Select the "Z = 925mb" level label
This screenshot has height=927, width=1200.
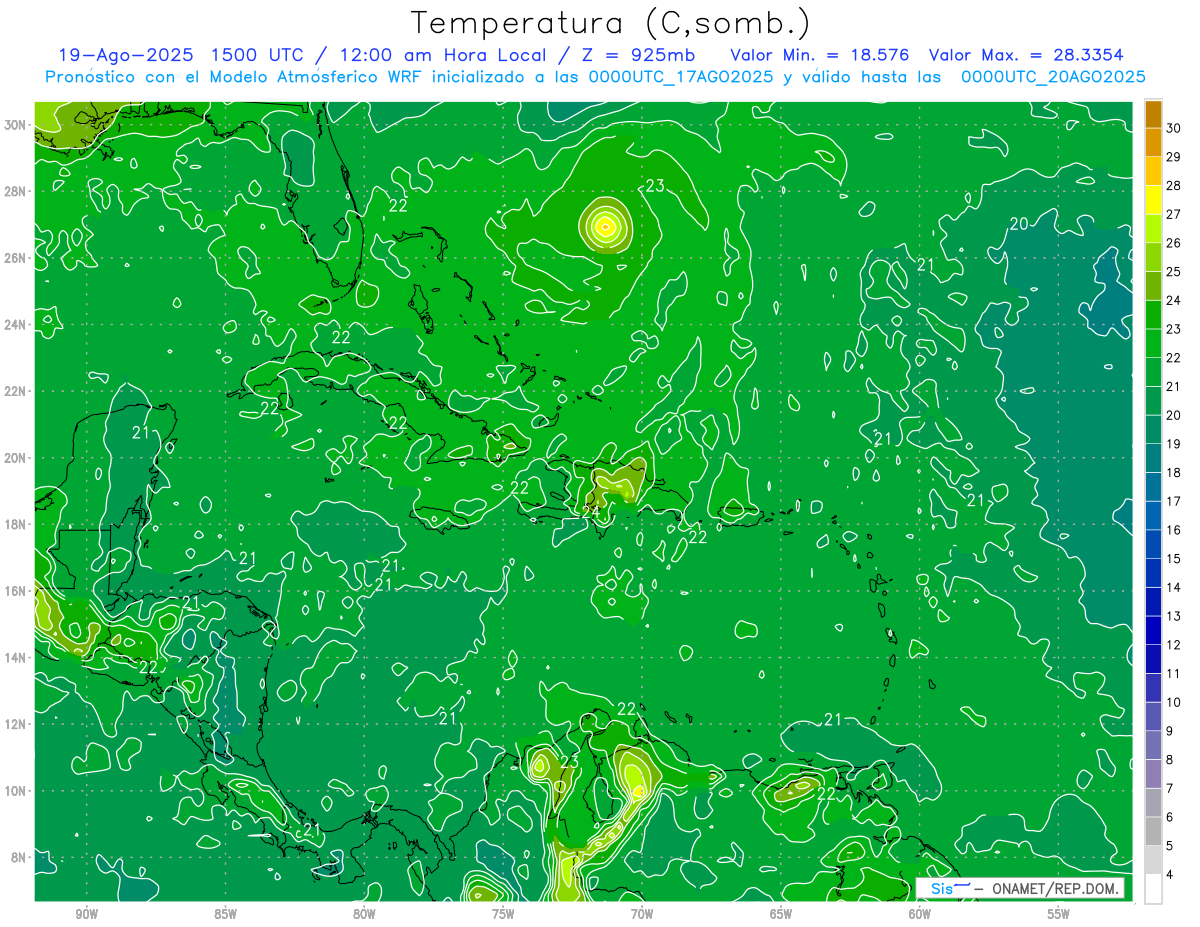pos(638,55)
